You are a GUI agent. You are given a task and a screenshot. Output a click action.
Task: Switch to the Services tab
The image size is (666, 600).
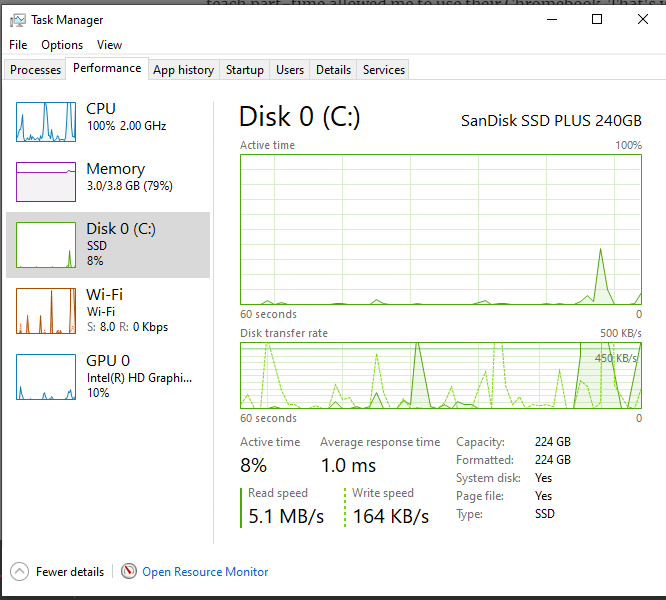pyautogui.click(x=384, y=70)
